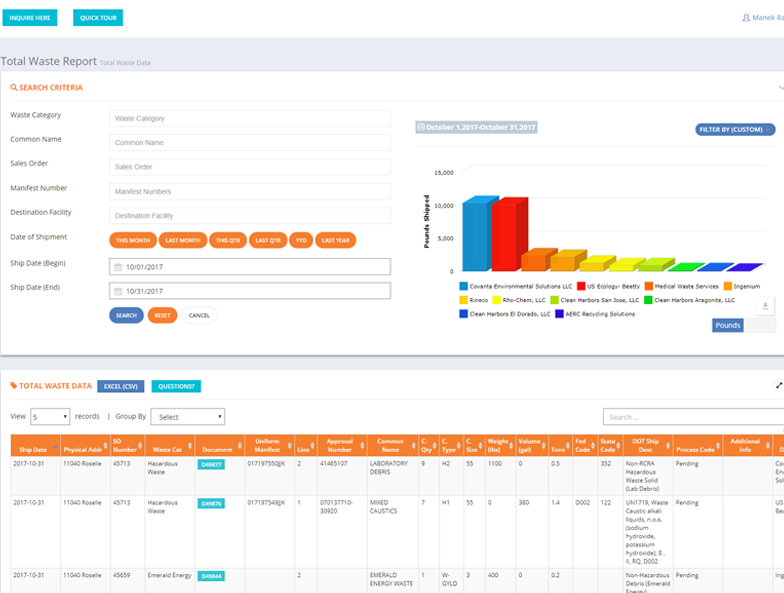This screenshot has height=593, width=784.
Task: Toggle Medical Waste Services legend swatch
Action: click(x=648, y=286)
